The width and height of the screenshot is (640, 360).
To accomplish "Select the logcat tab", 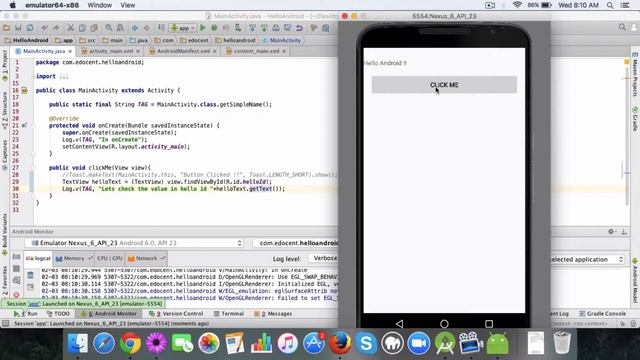I will (38, 258).
